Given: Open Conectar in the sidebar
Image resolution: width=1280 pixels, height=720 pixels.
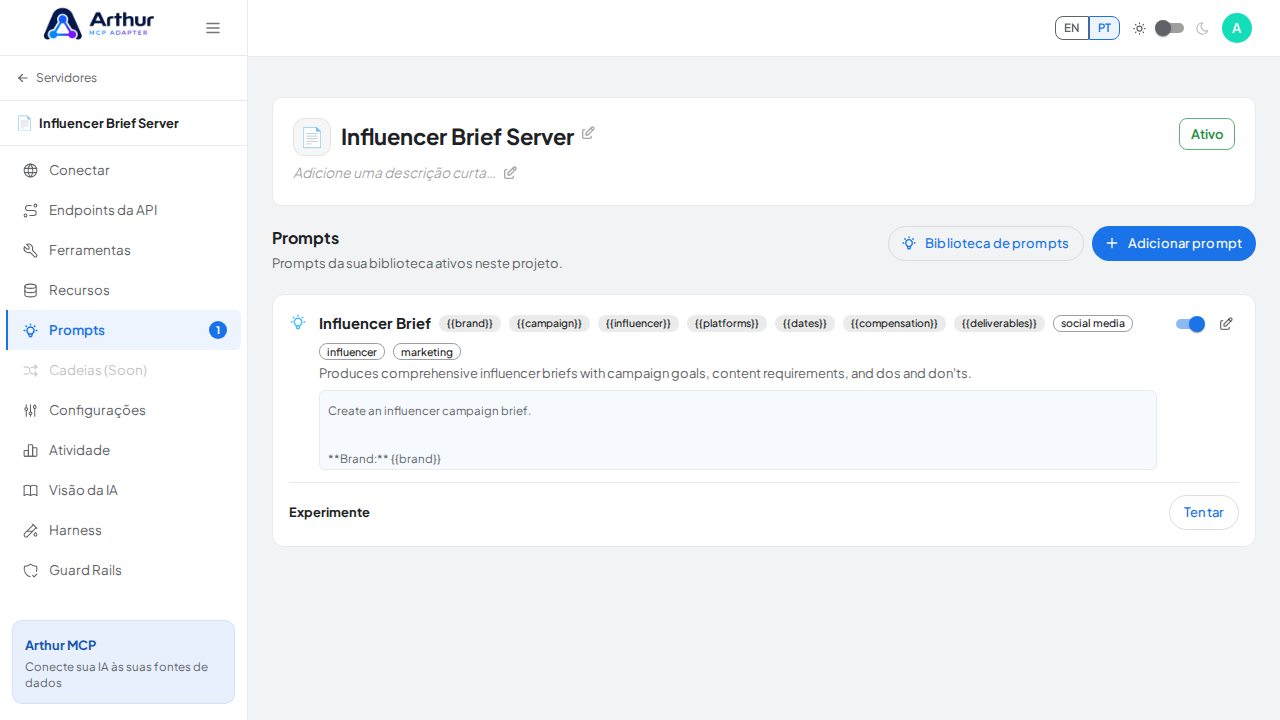Looking at the screenshot, I should pyautogui.click(x=123, y=170).
